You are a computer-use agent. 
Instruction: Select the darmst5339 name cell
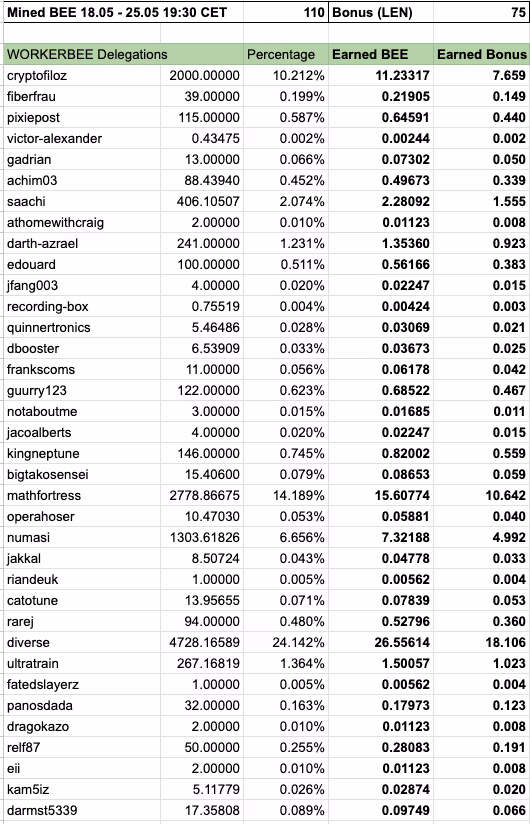coord(82,811)
